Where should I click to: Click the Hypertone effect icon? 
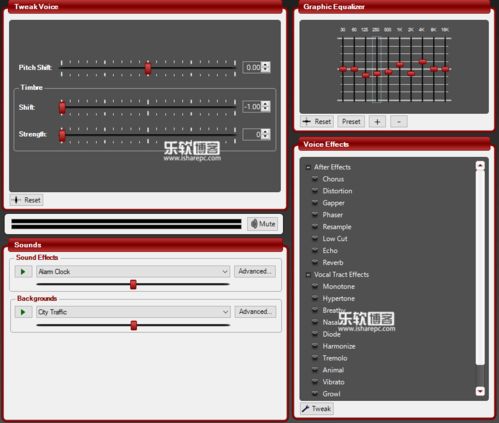pos(315,298)
